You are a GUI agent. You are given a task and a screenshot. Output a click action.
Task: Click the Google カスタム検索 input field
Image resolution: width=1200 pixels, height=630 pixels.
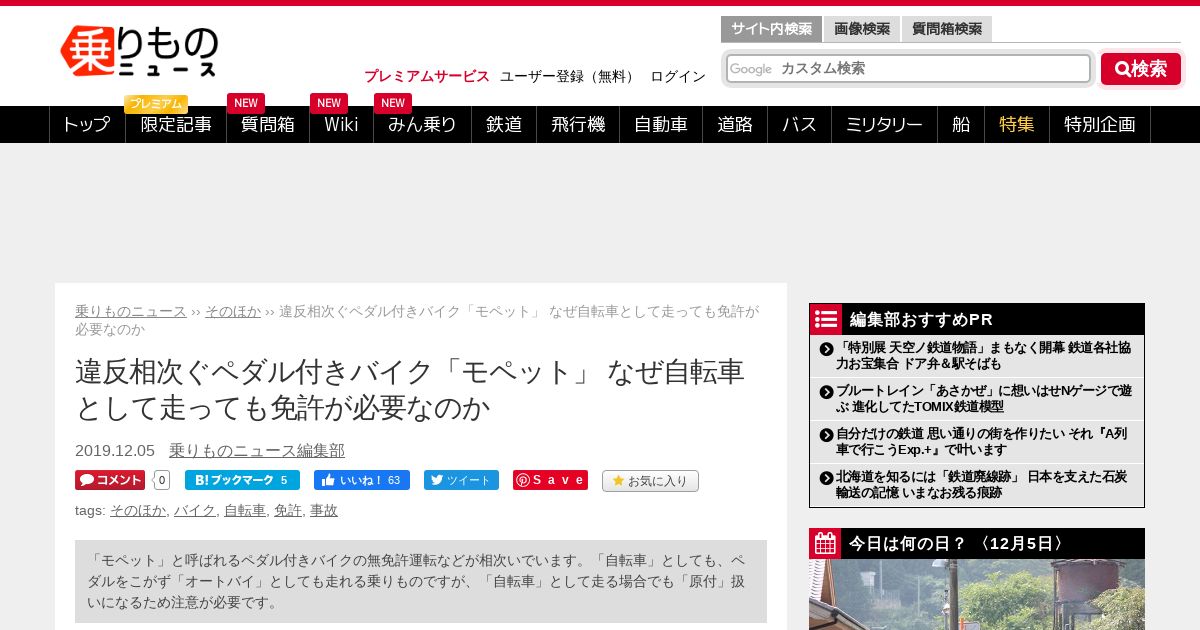point(908,68)
